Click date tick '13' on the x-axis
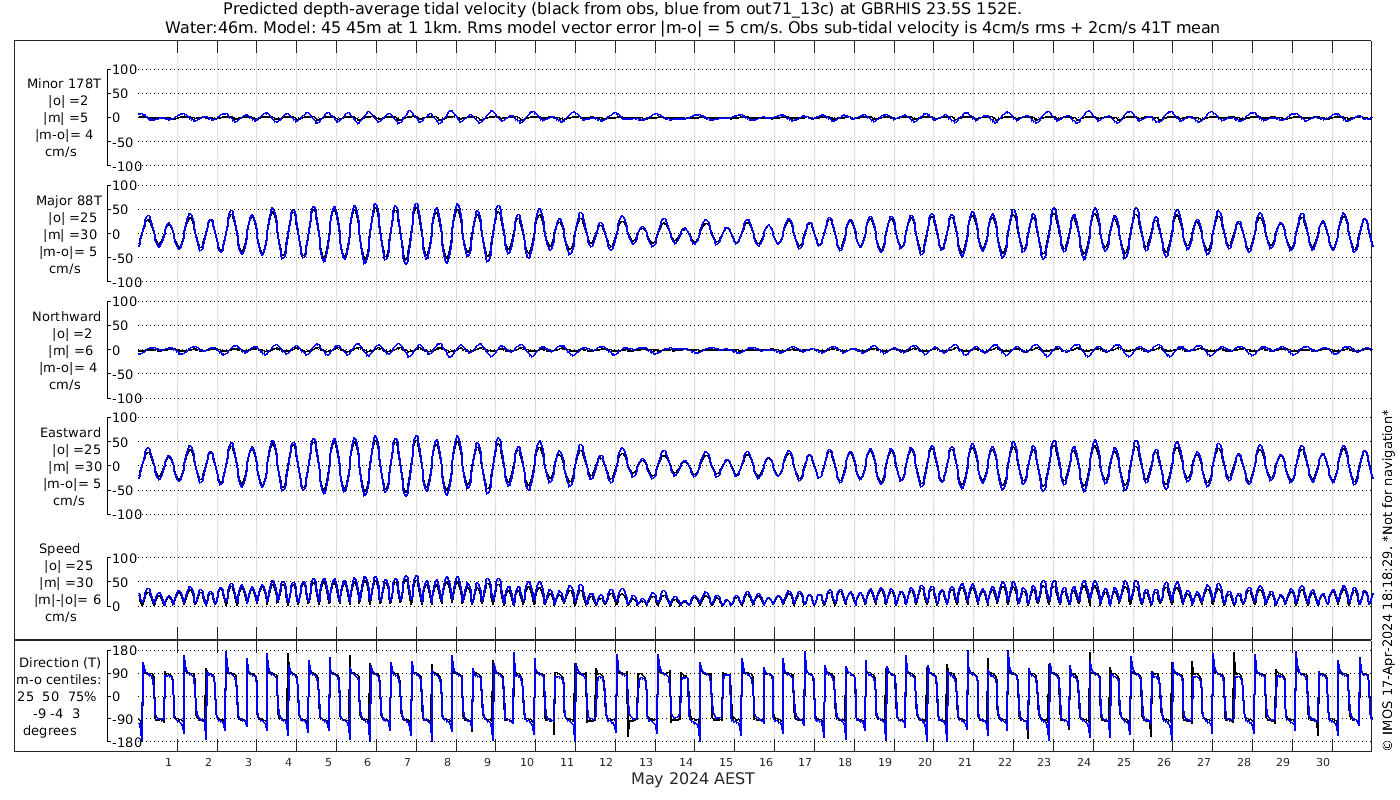Image resolution: width=1400 pixels, height=800 pixels. click(x=646, y=762)
